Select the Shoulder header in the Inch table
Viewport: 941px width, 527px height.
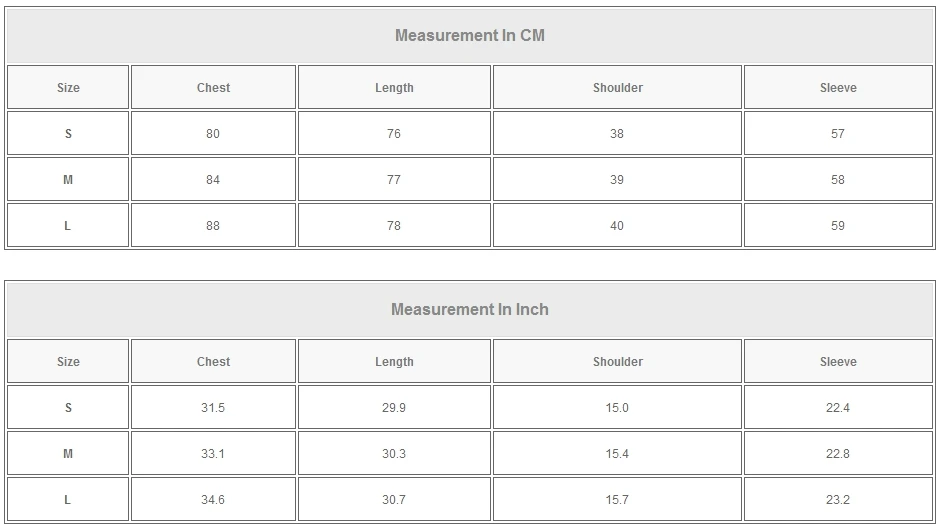(x=617, y=362)
